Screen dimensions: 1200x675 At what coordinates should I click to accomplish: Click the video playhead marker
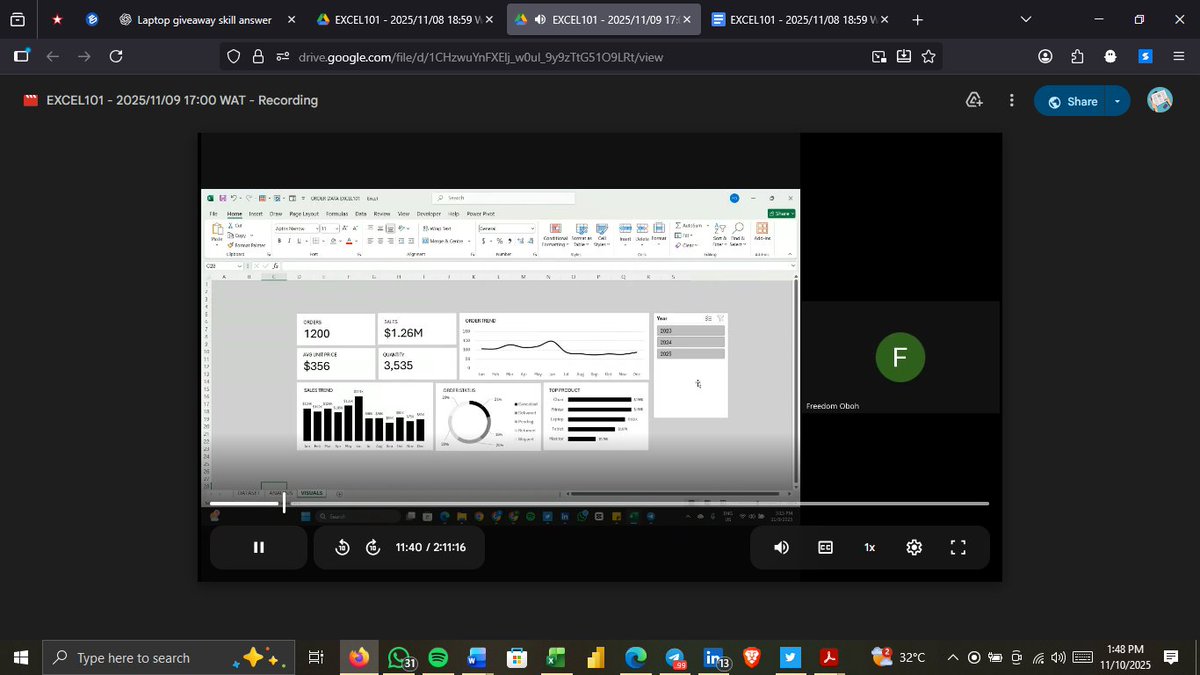[x=283, y=502]
